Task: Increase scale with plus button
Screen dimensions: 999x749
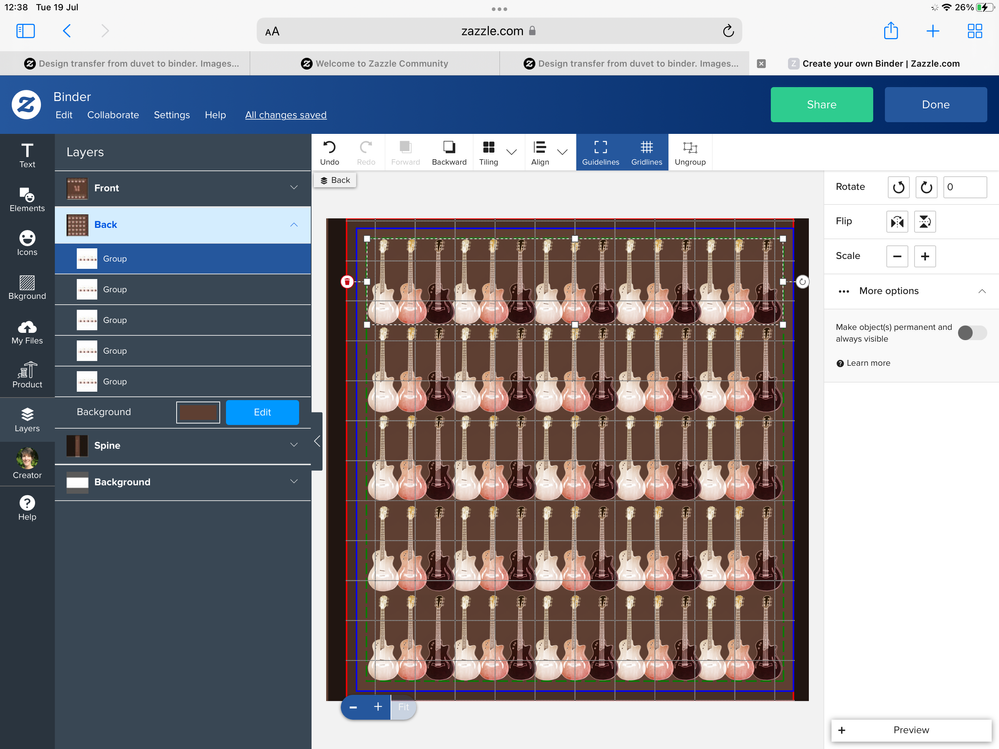Action: point(924,256)
